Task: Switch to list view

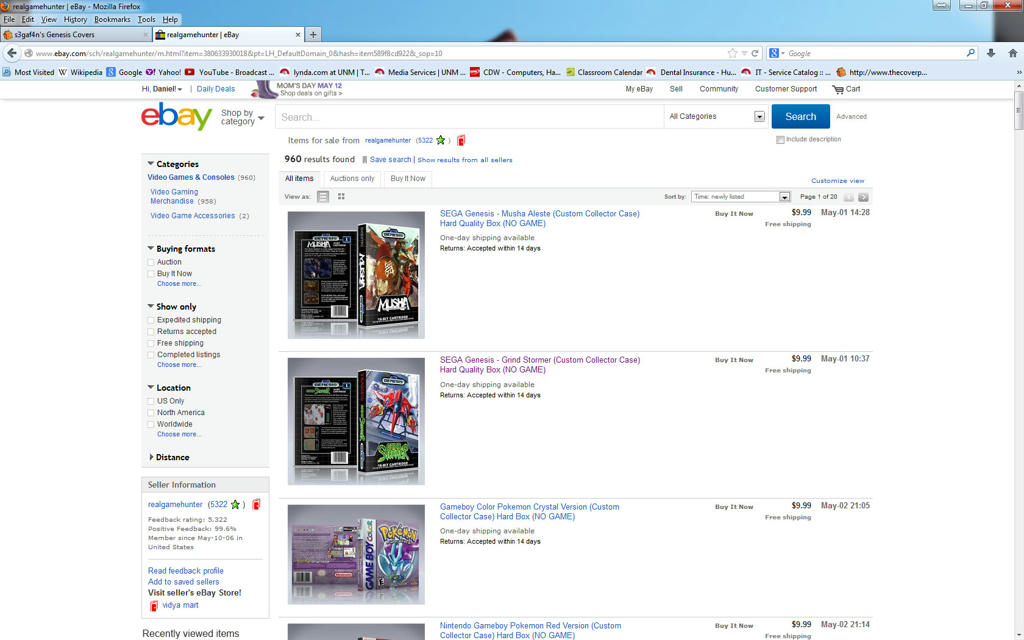Action: 323,197
